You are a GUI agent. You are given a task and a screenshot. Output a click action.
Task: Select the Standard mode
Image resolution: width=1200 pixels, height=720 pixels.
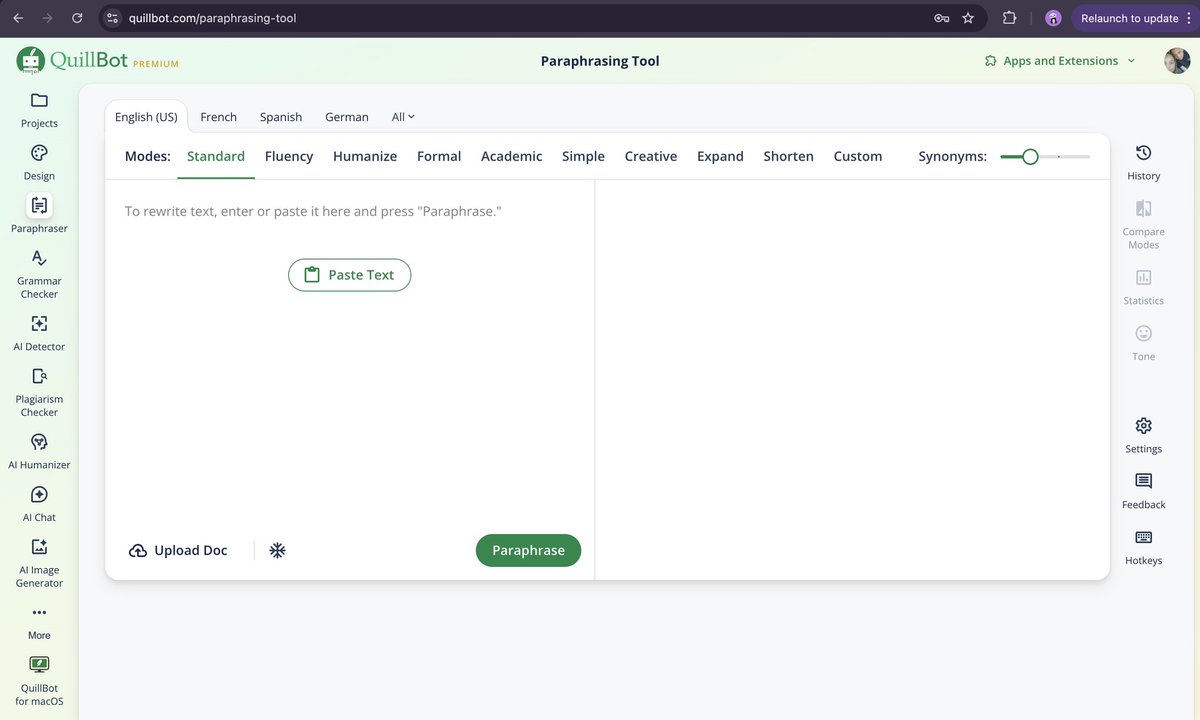pyautogui.click(x=216, y=157)
